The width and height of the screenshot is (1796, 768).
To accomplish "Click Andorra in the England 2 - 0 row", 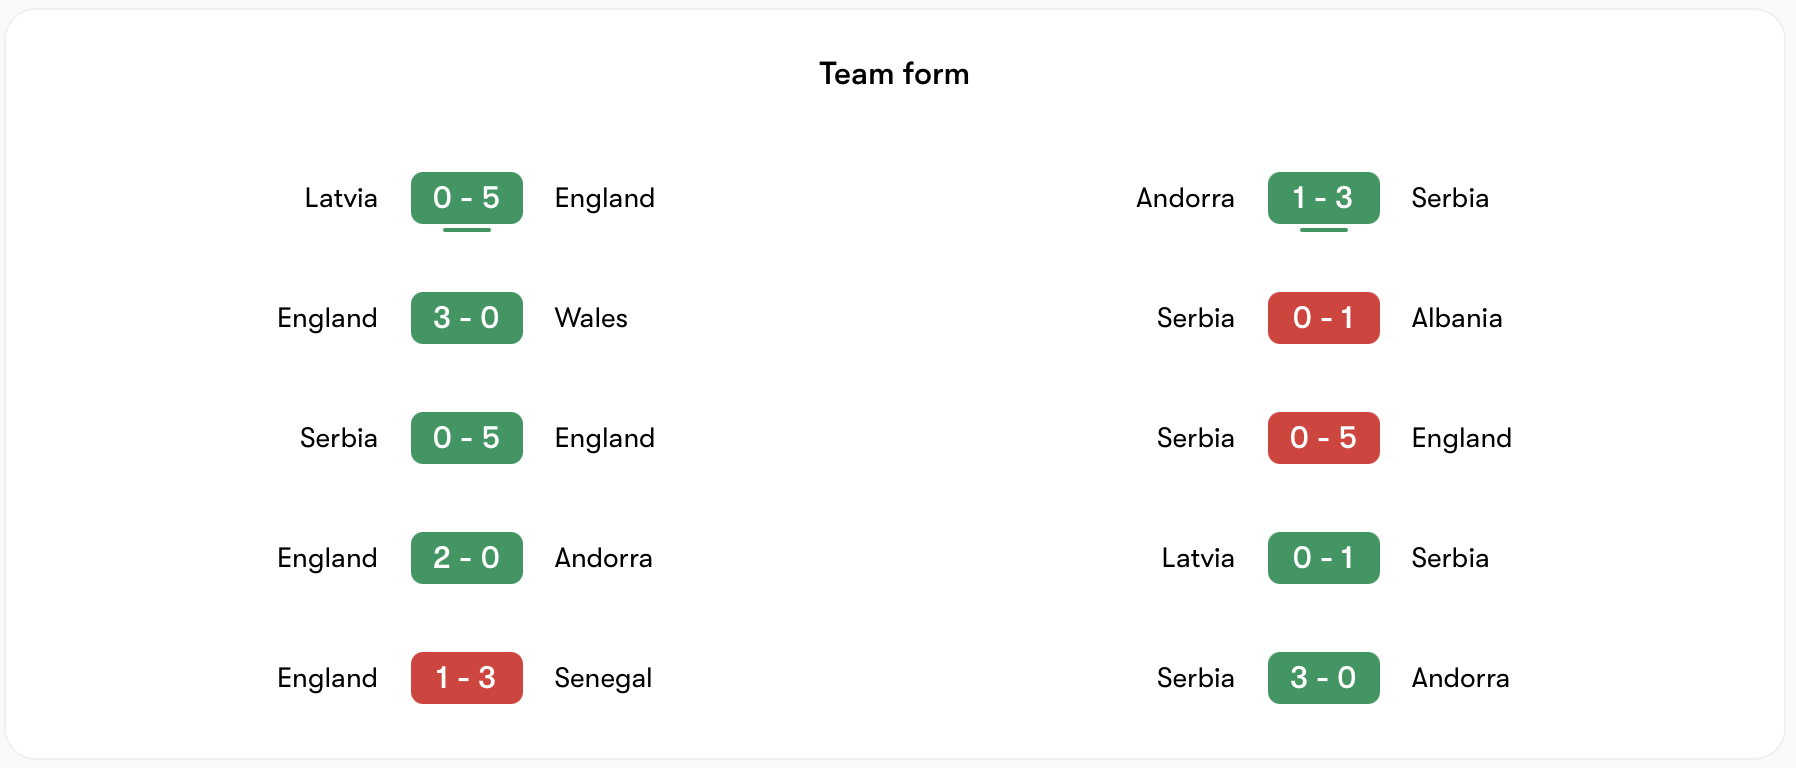I will click(x=603, y=558).
